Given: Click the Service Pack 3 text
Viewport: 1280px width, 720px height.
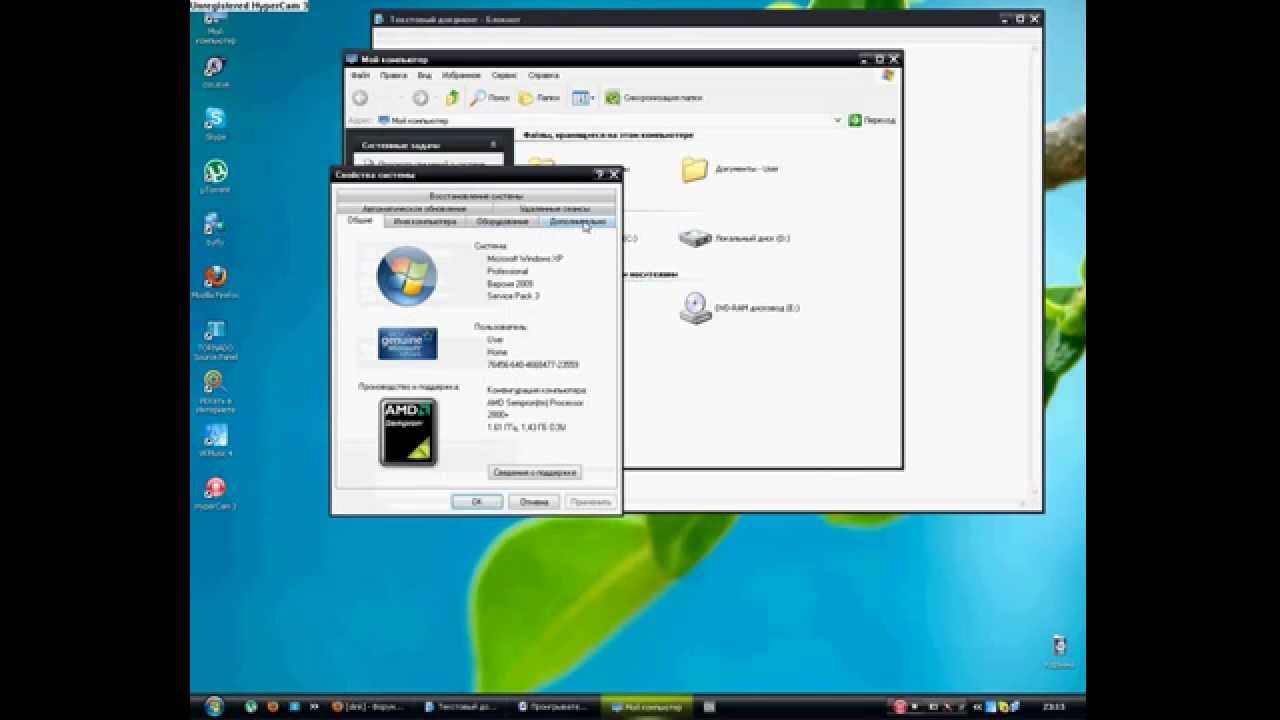Looking at the screenshot, I should point(513,296).
